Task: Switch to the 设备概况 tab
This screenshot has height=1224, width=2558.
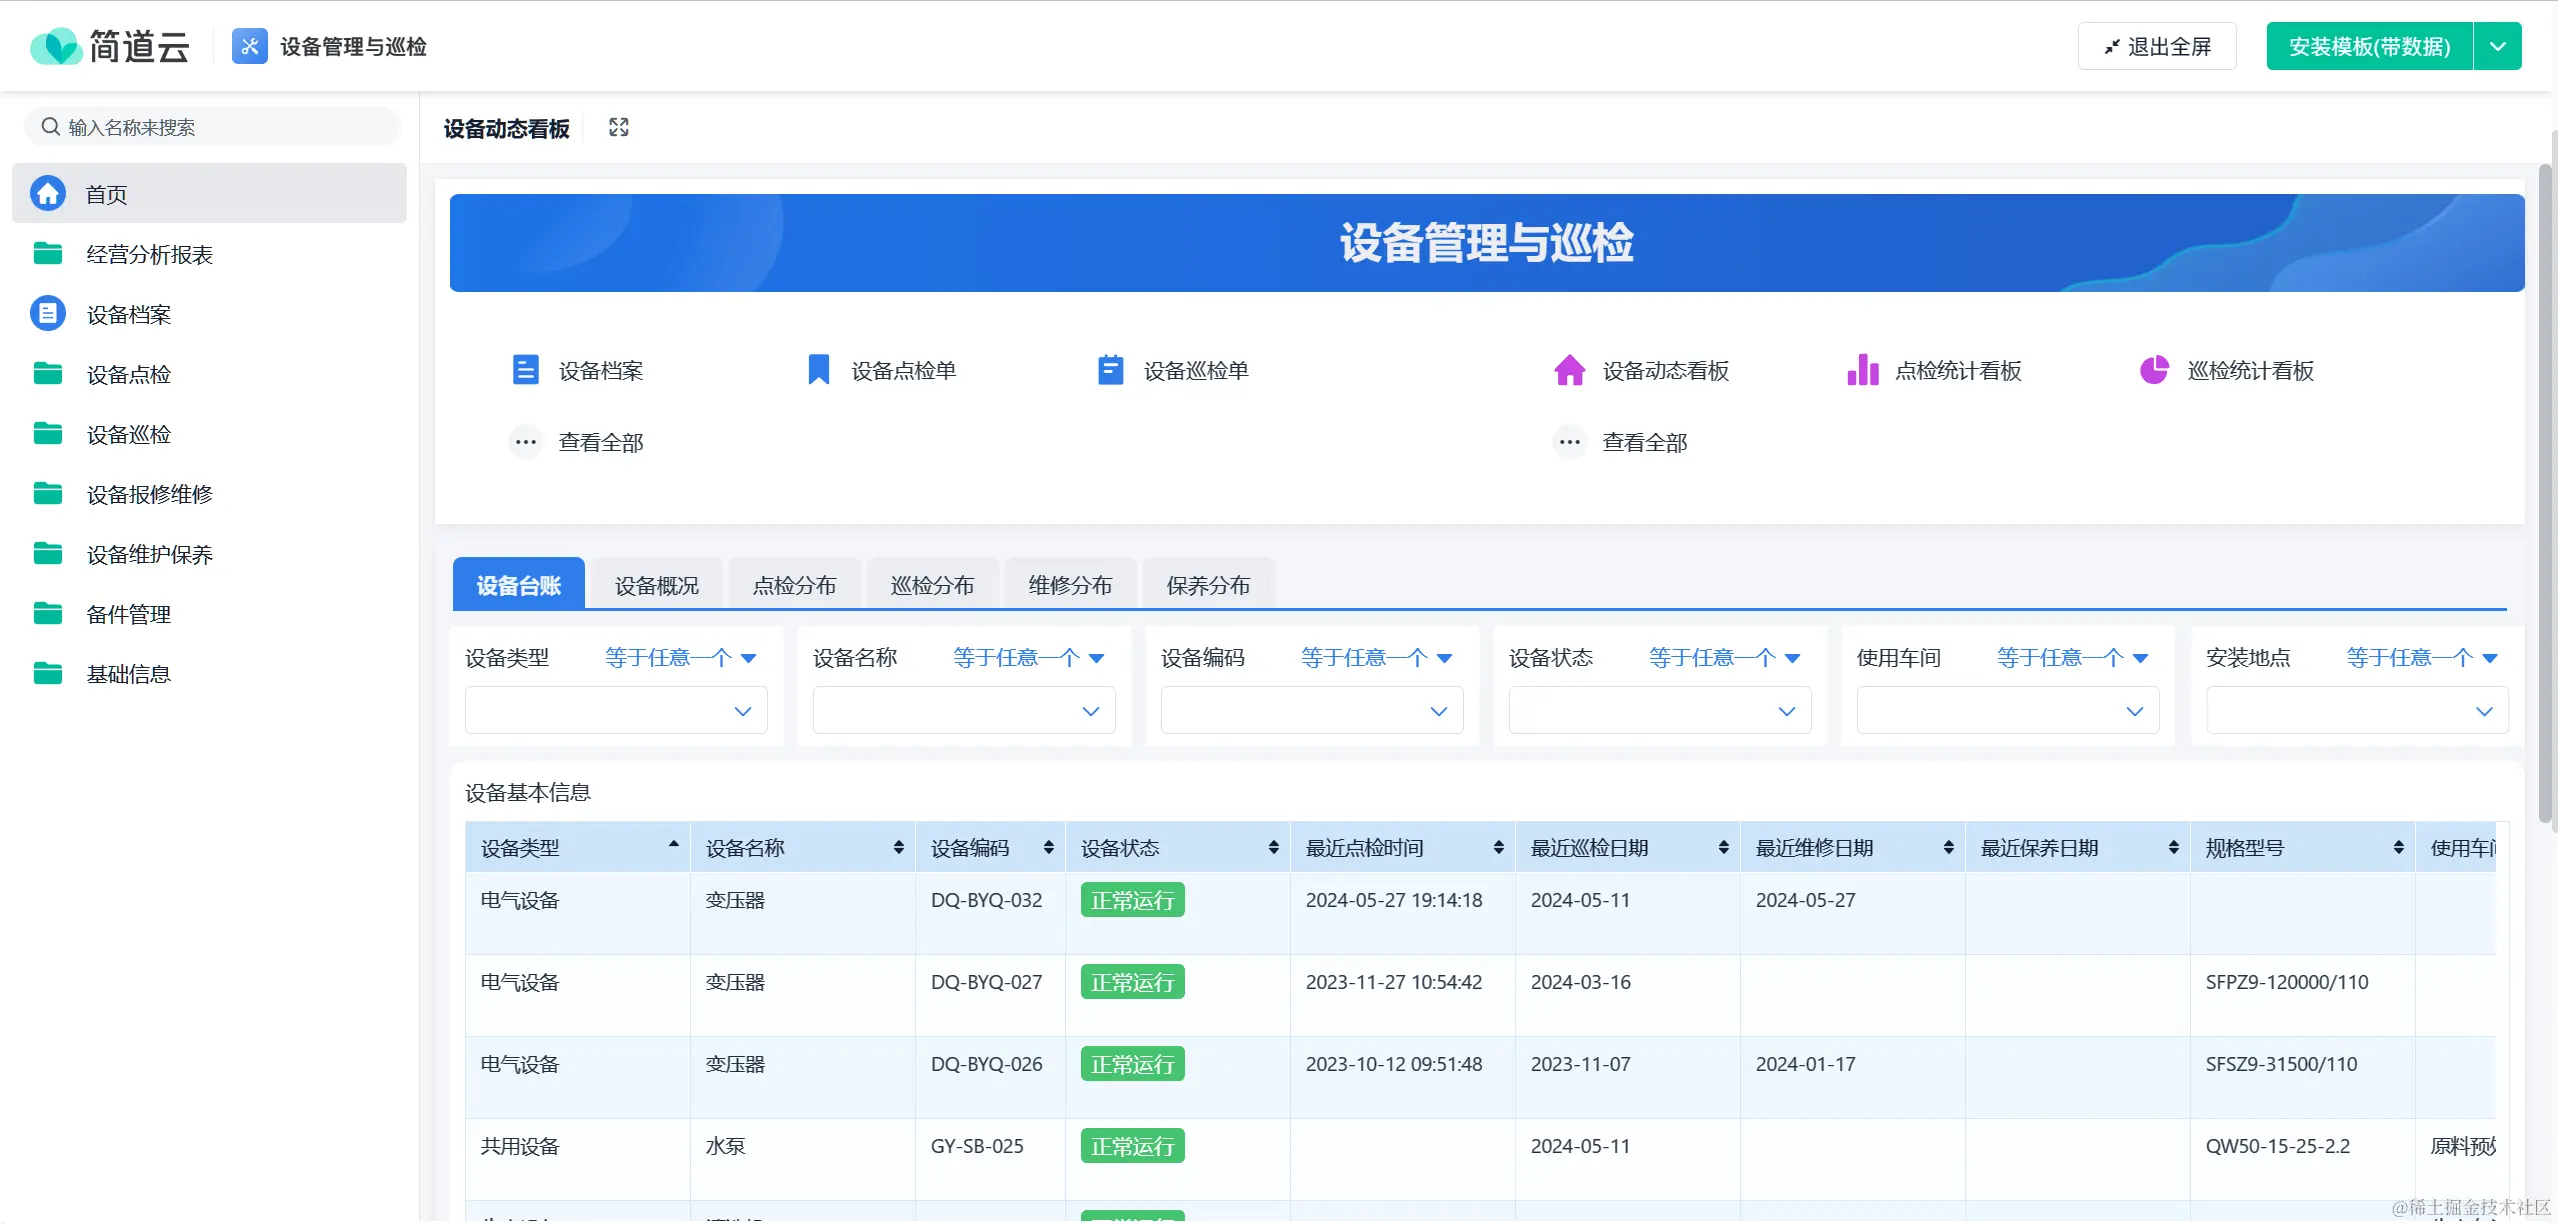Action: click(656, 585)
